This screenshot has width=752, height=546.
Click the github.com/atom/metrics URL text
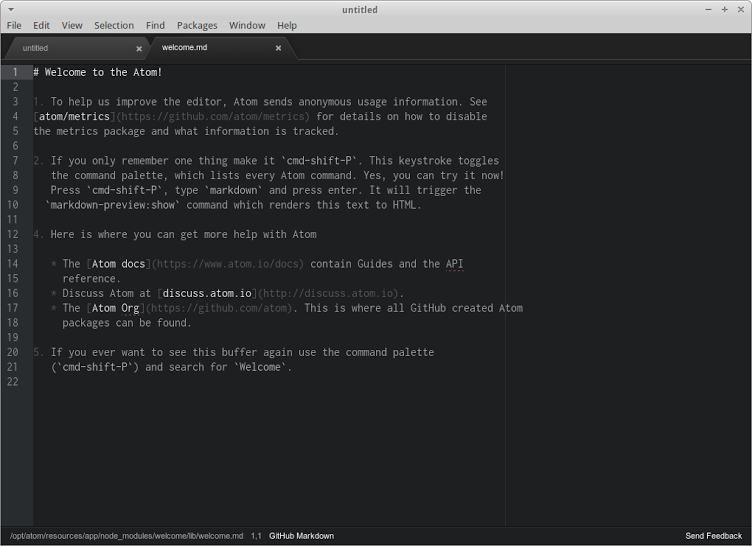(x=213, y=117)
